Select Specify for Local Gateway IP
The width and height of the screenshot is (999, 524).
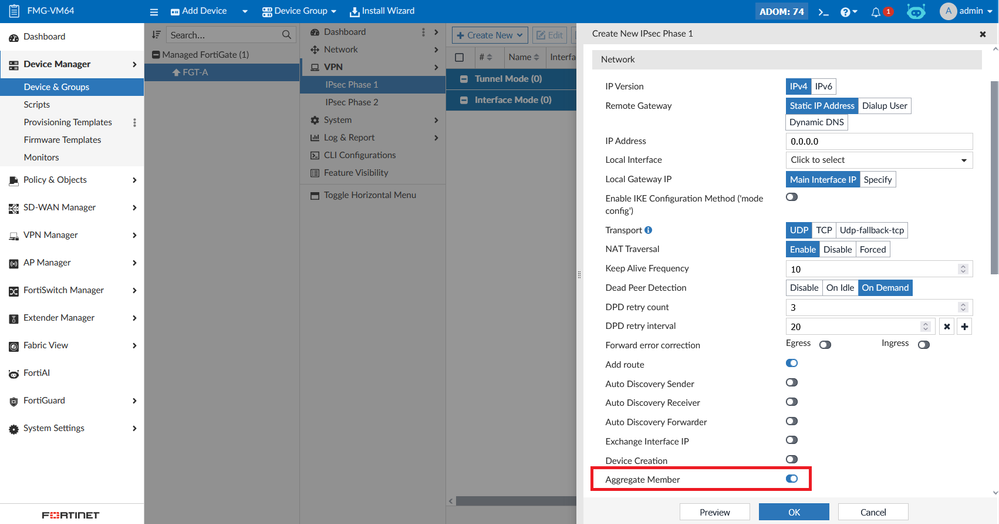tap(877, 180)
